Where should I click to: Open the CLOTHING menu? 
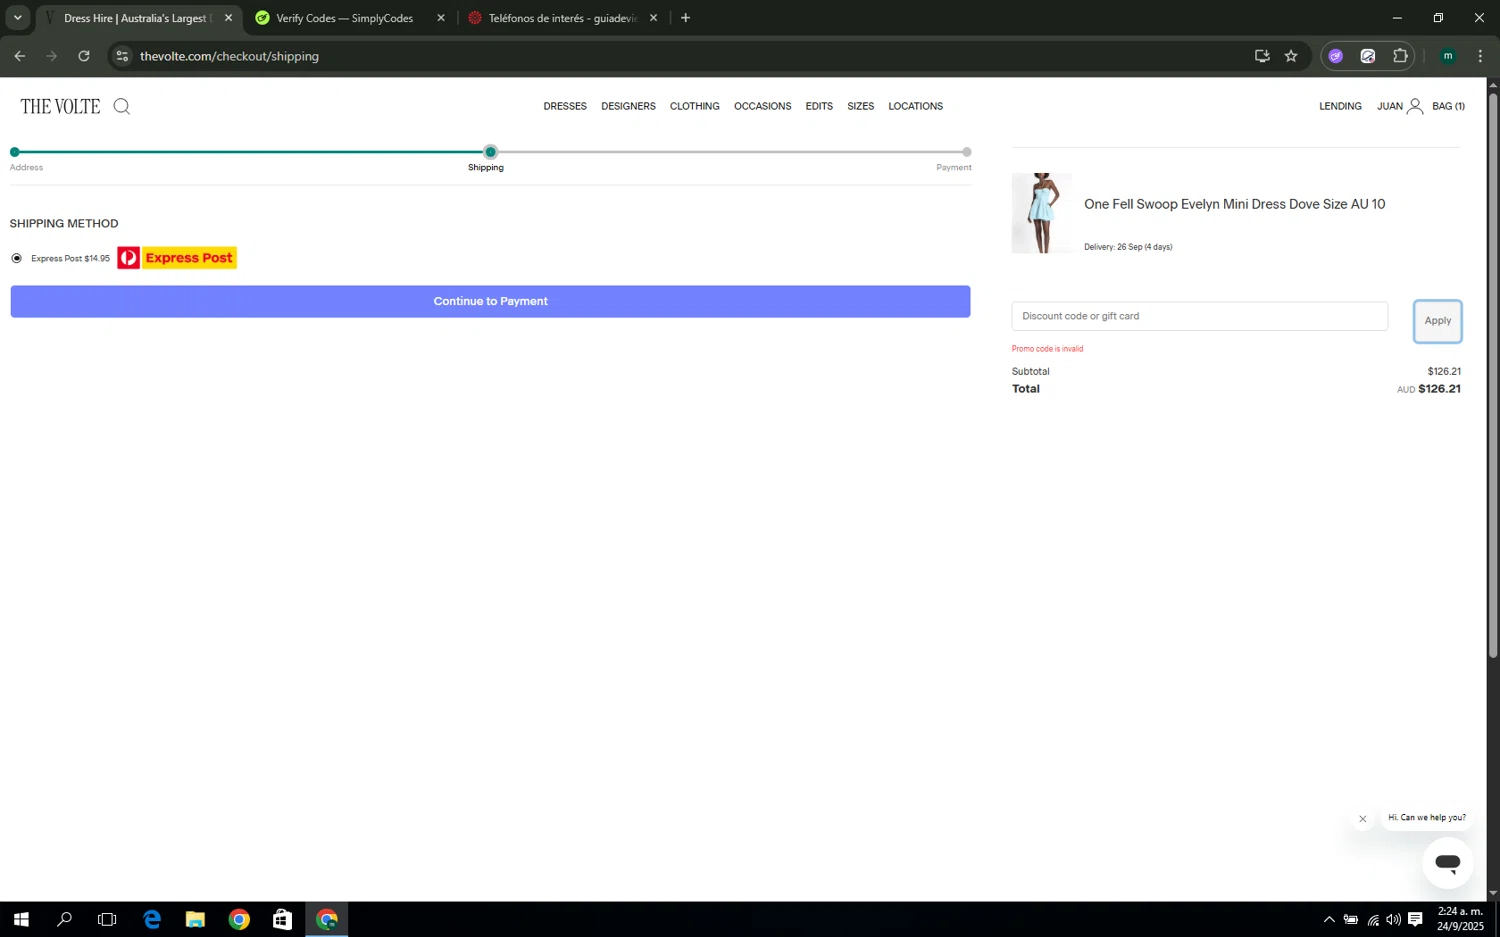point(694,106)
